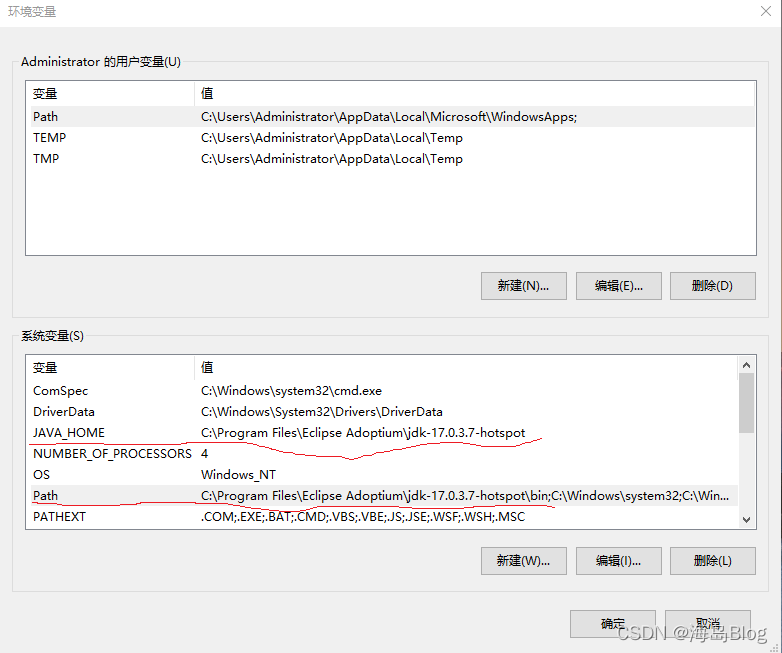Click 值 column header in system variables
The width and height of the screenshot is (782, 653).
tap(466, 368)
